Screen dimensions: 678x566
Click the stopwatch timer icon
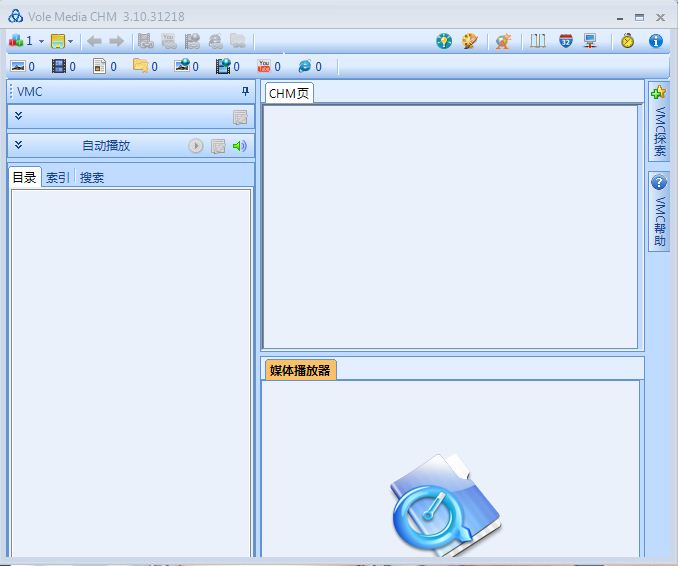point(627,41)
